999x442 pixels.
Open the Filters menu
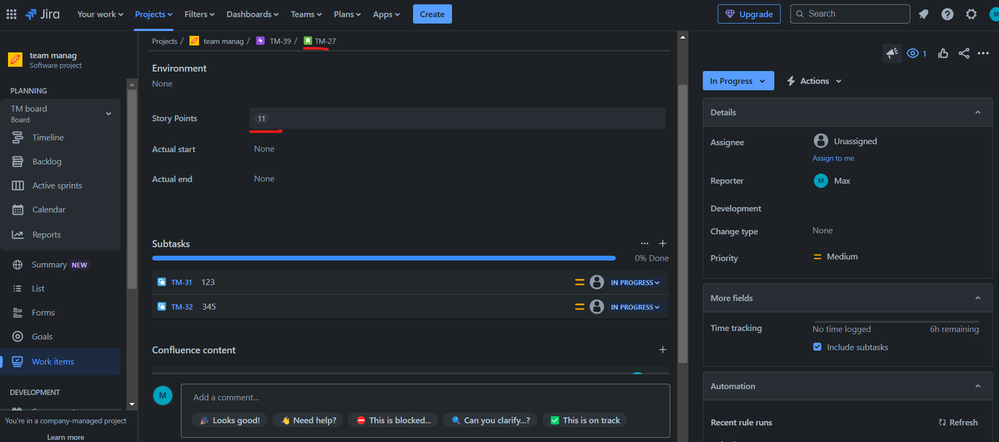pos(199,14)
